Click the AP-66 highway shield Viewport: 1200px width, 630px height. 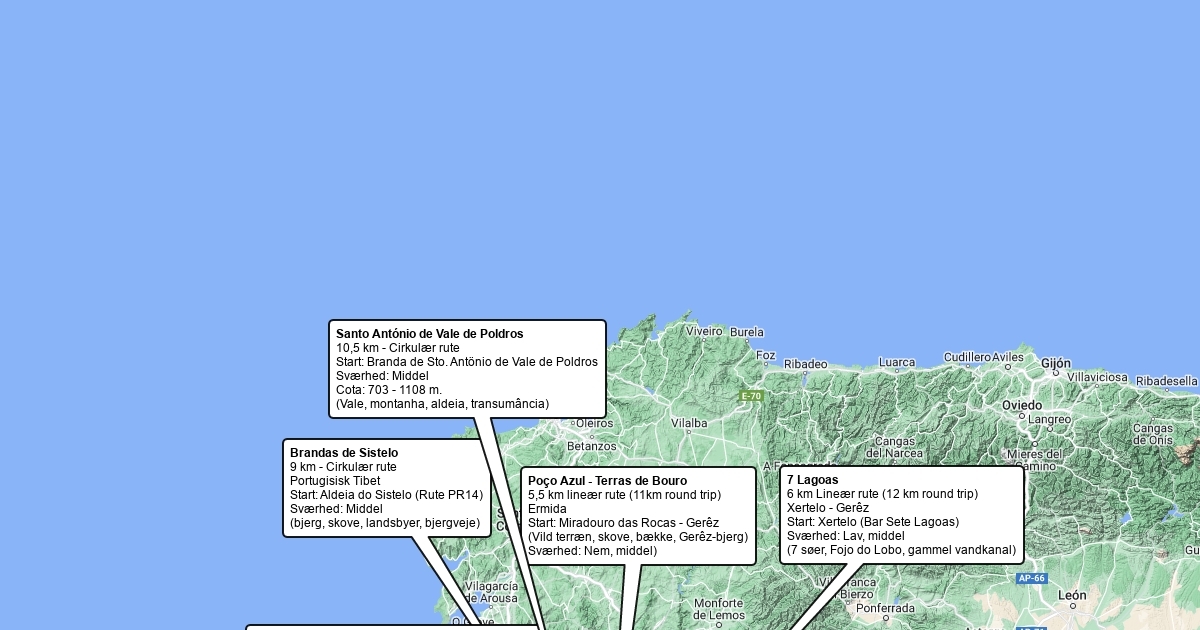coord(1031,579)
